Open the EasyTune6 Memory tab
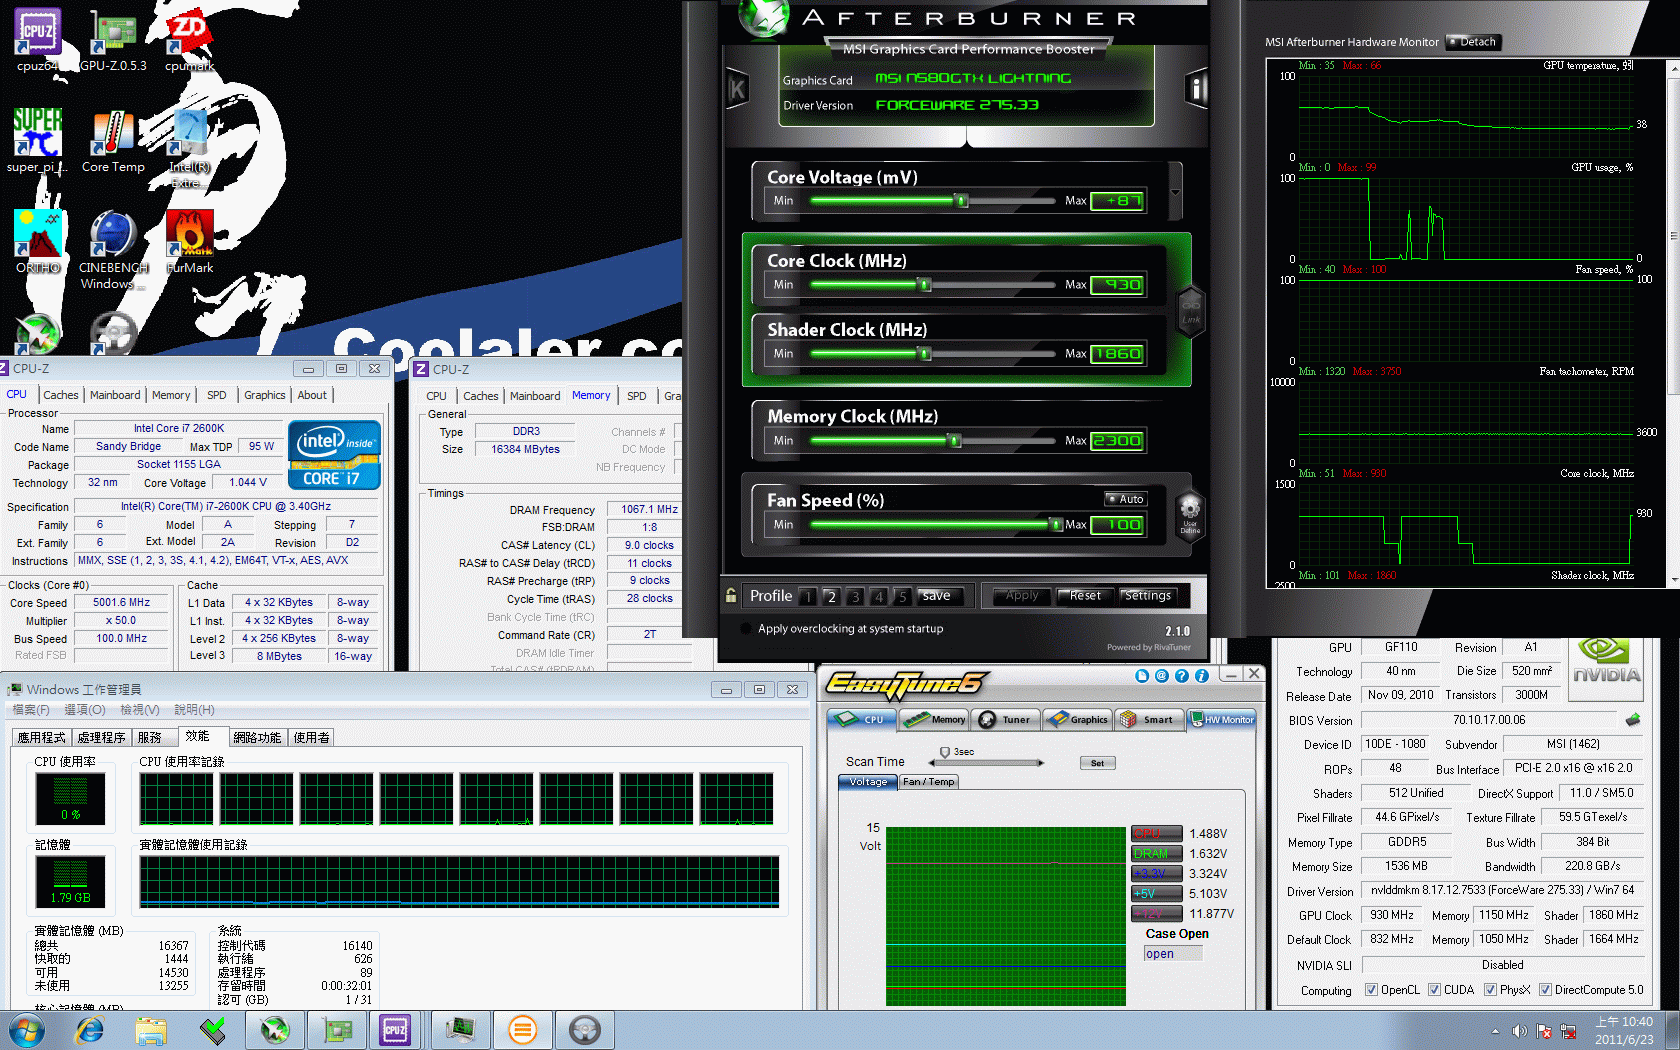 tap(934, 719)
